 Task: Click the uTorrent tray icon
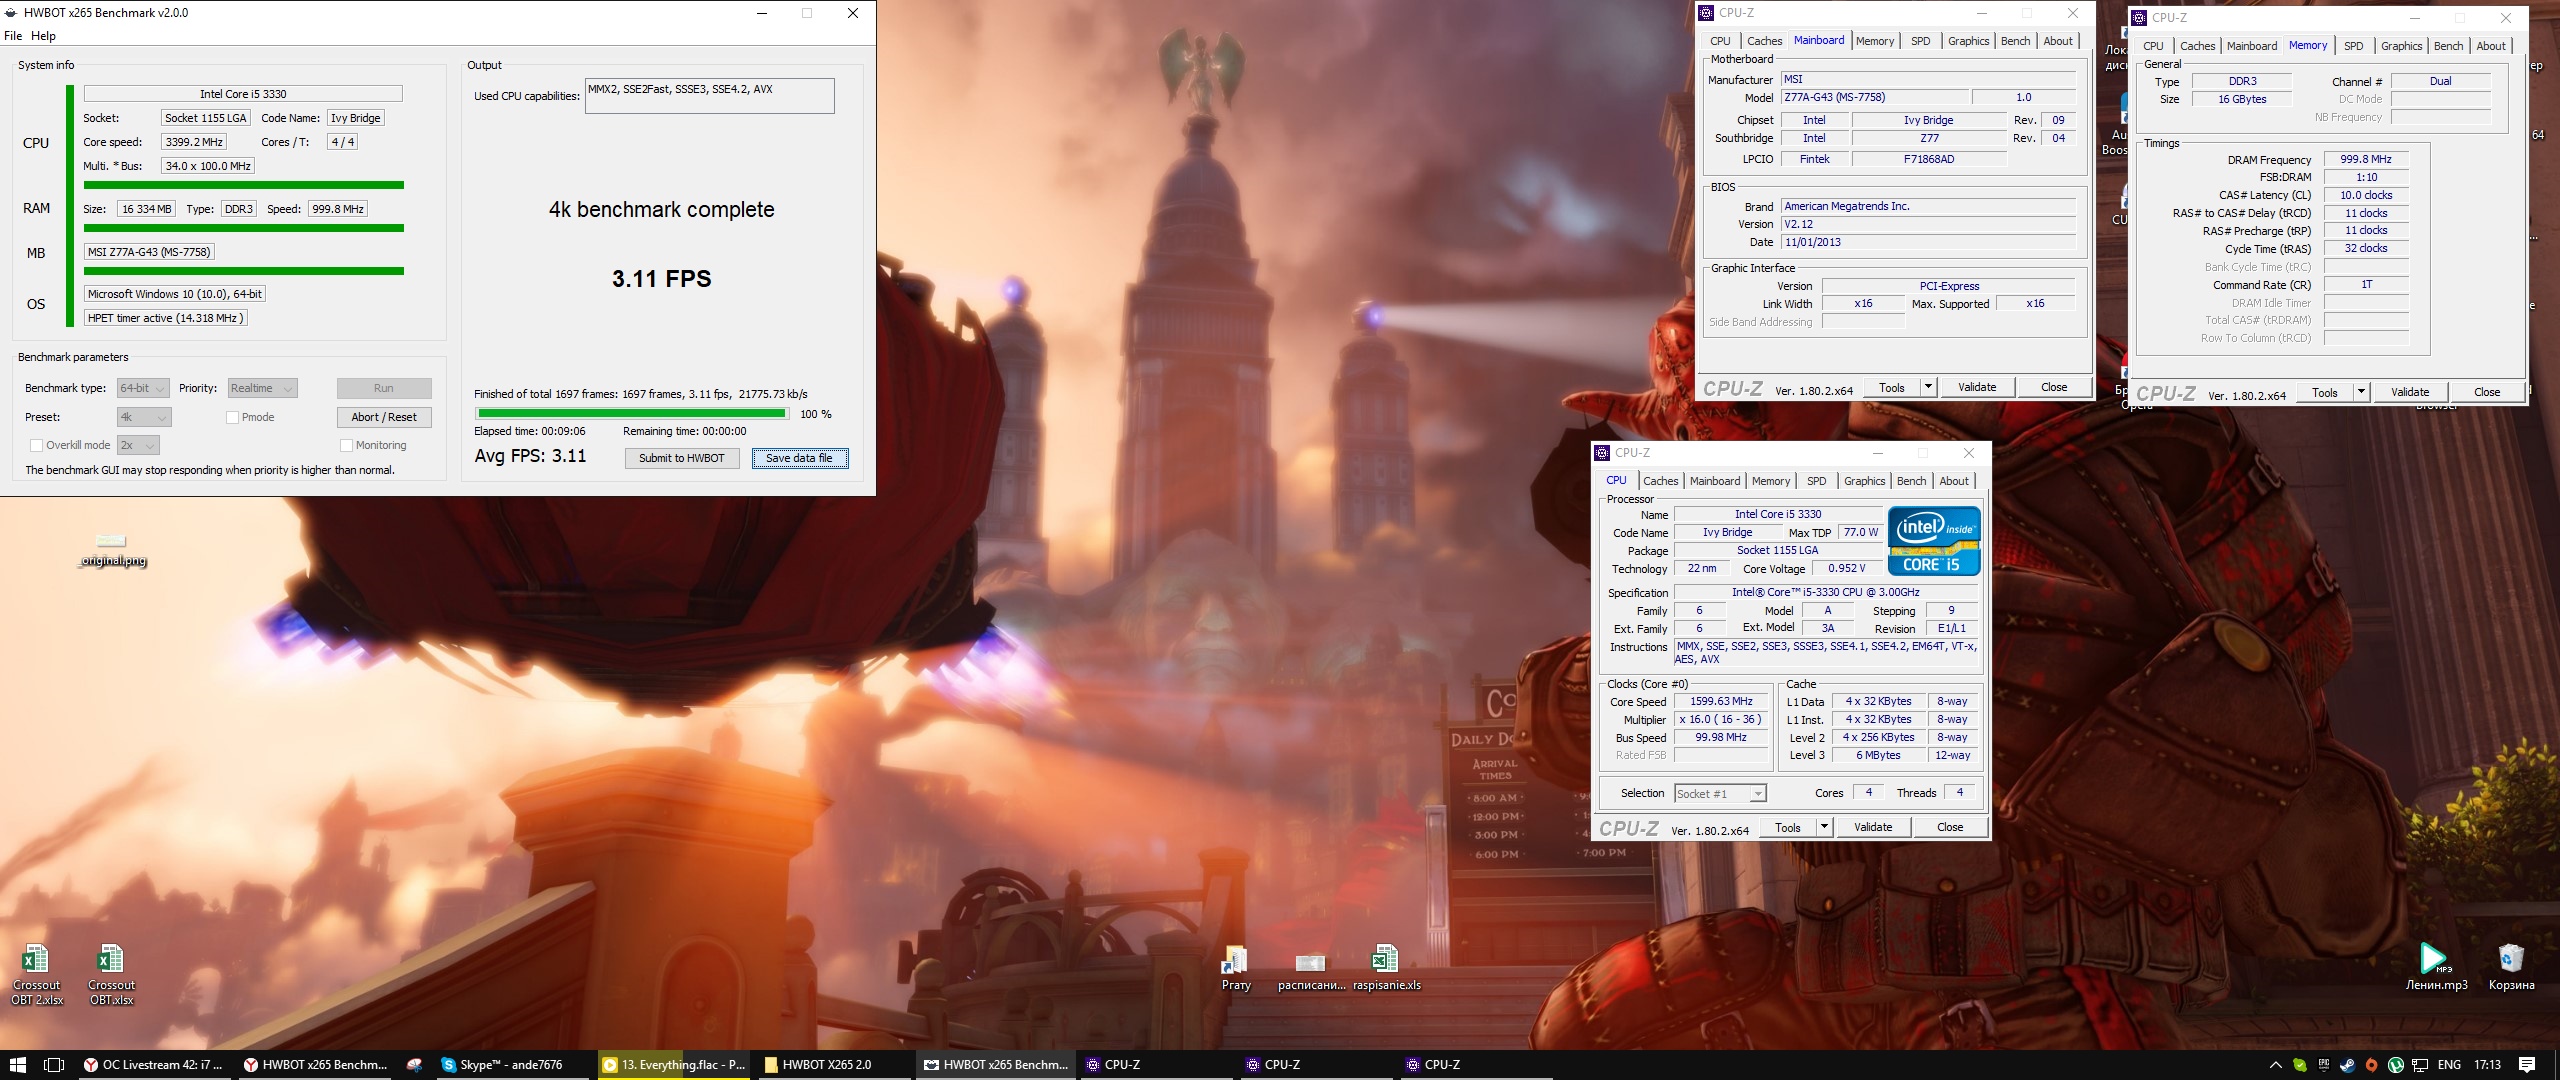click(2395, 1065)
